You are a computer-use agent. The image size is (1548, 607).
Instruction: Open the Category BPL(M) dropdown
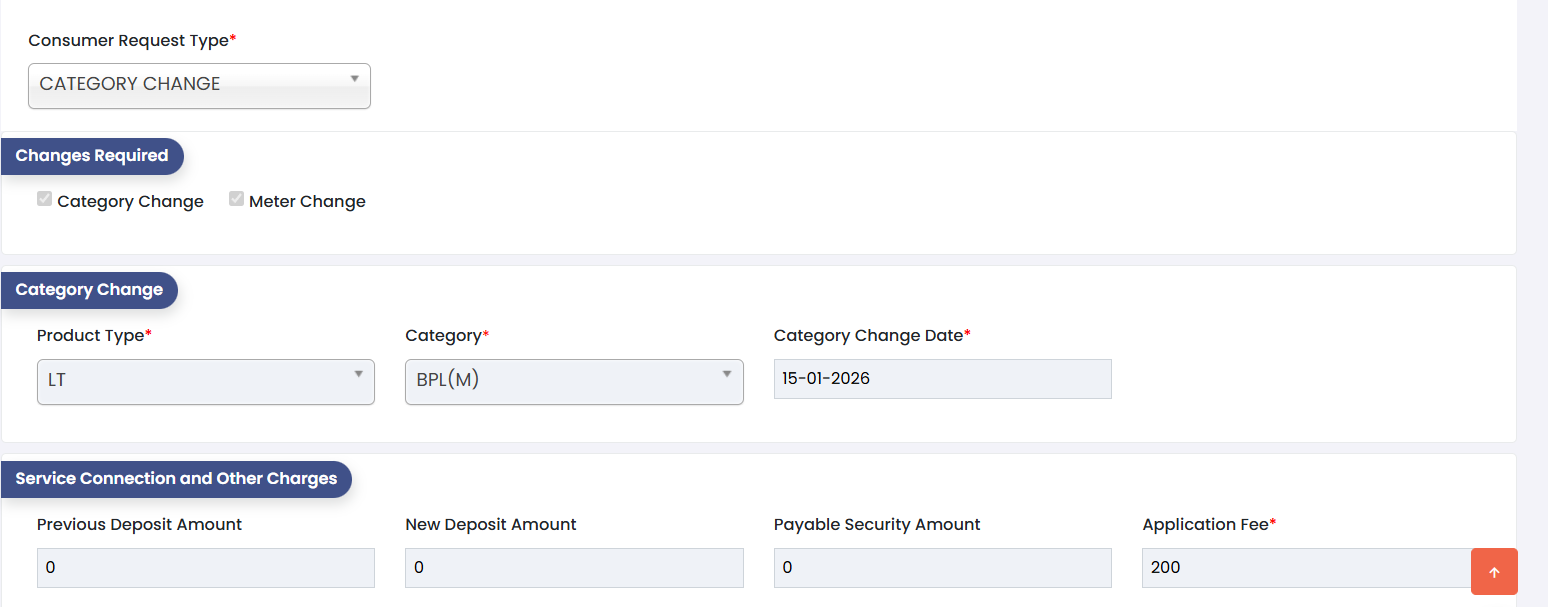coord(573,381)
